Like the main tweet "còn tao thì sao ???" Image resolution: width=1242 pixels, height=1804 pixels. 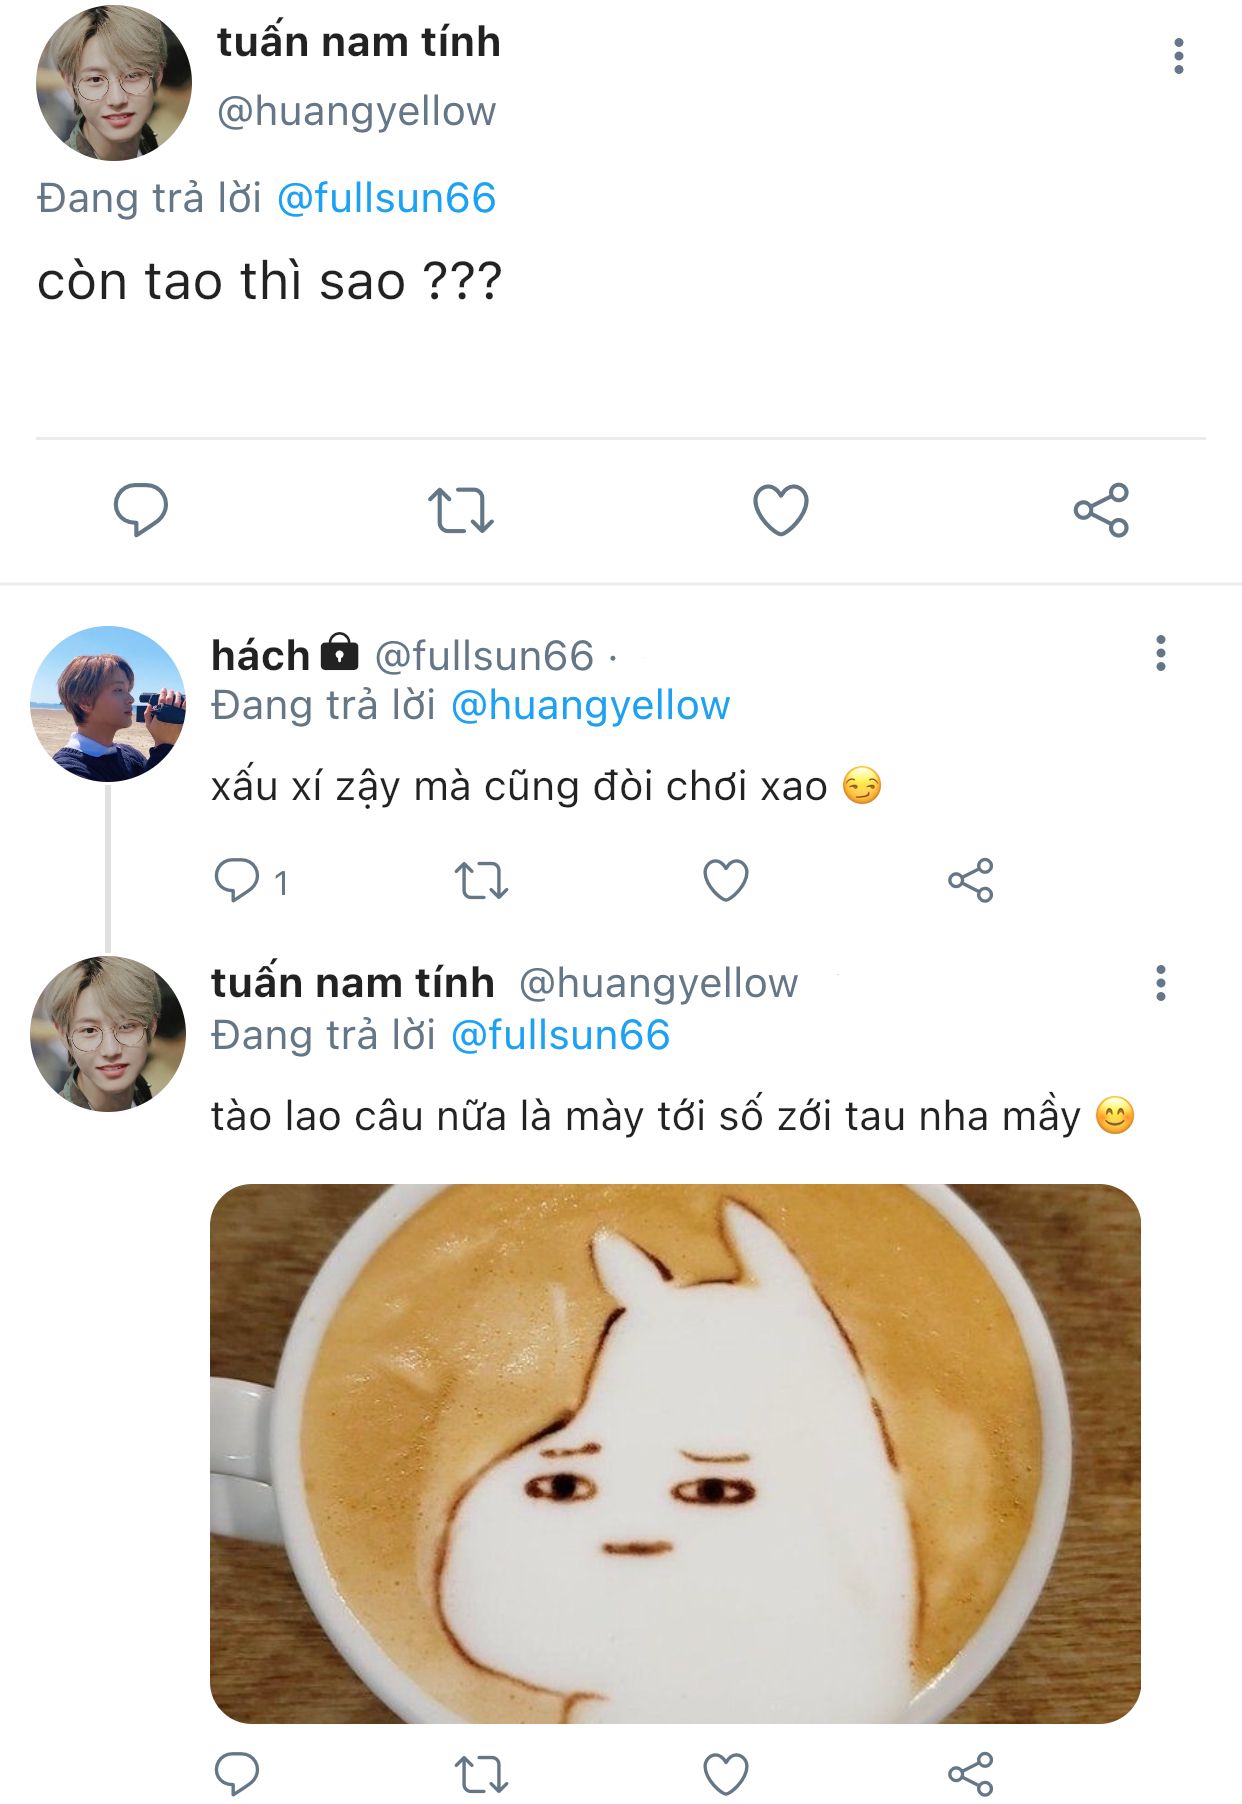780,510
